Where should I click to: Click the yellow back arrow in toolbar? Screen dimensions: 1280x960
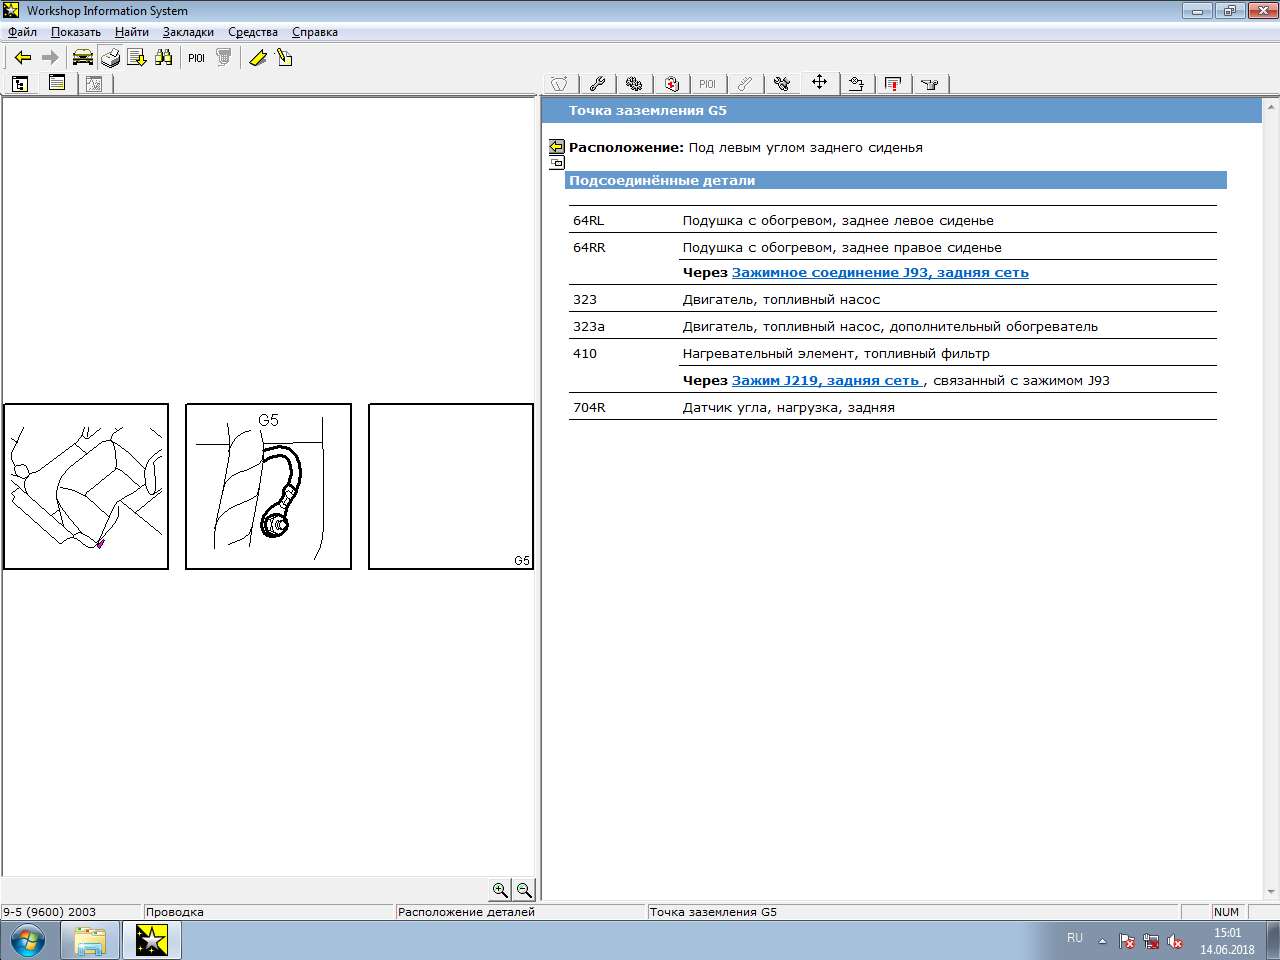pyautogui.click(x=22, y=58)
